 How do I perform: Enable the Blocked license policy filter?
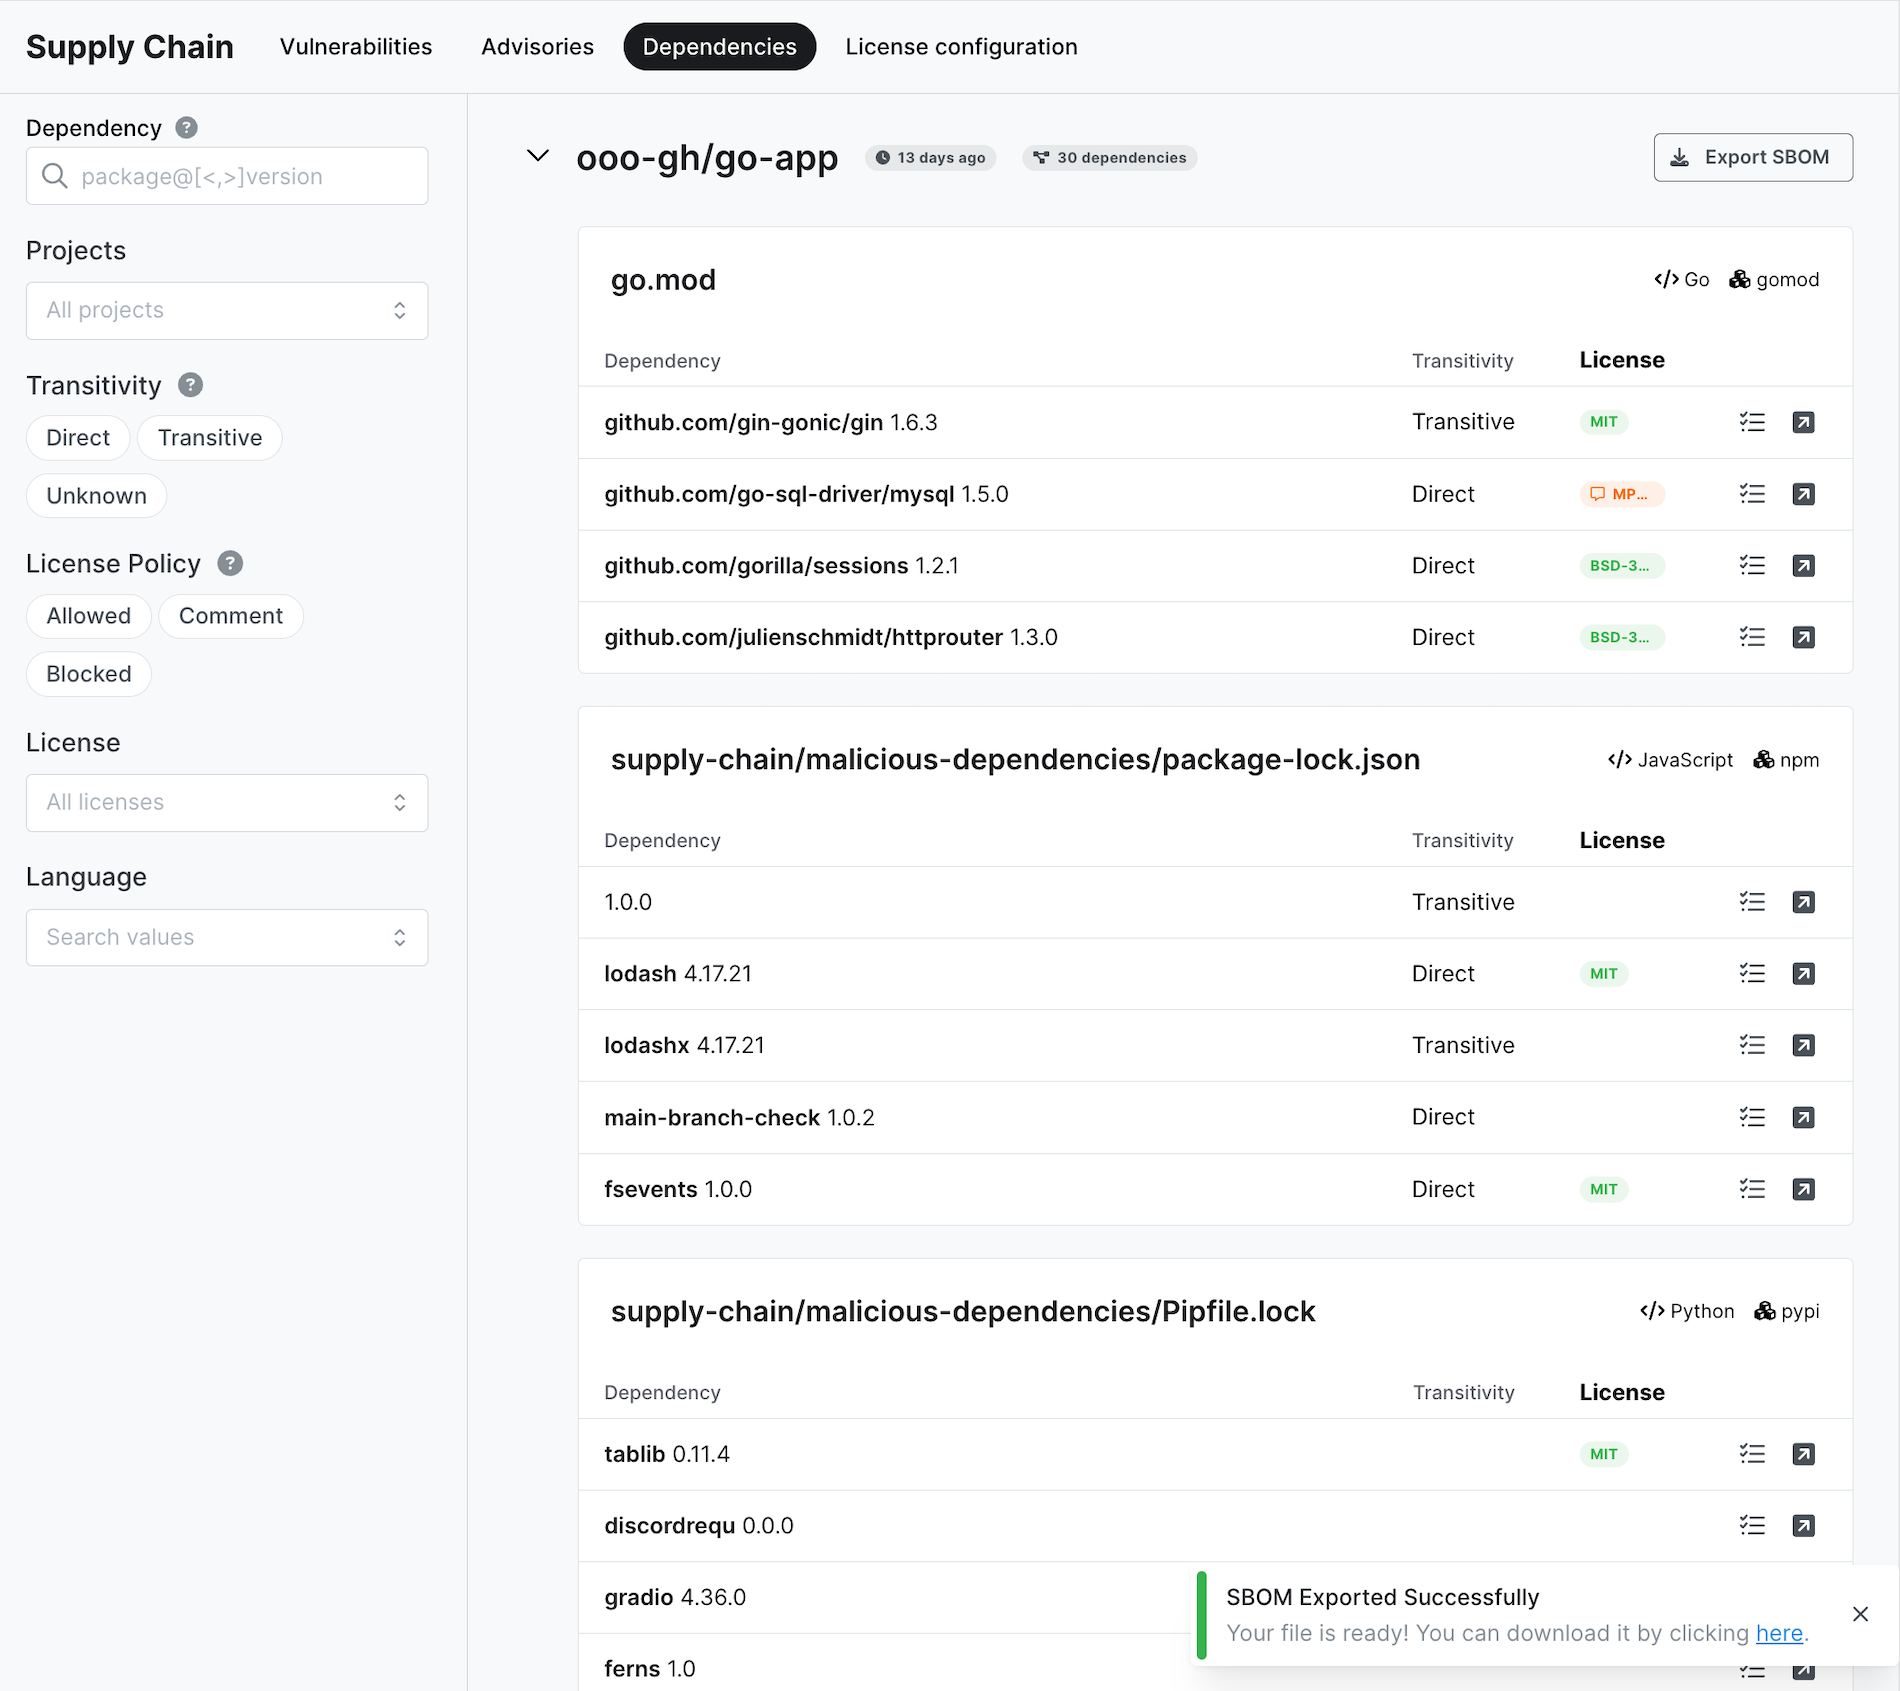(x=89, y=674)
